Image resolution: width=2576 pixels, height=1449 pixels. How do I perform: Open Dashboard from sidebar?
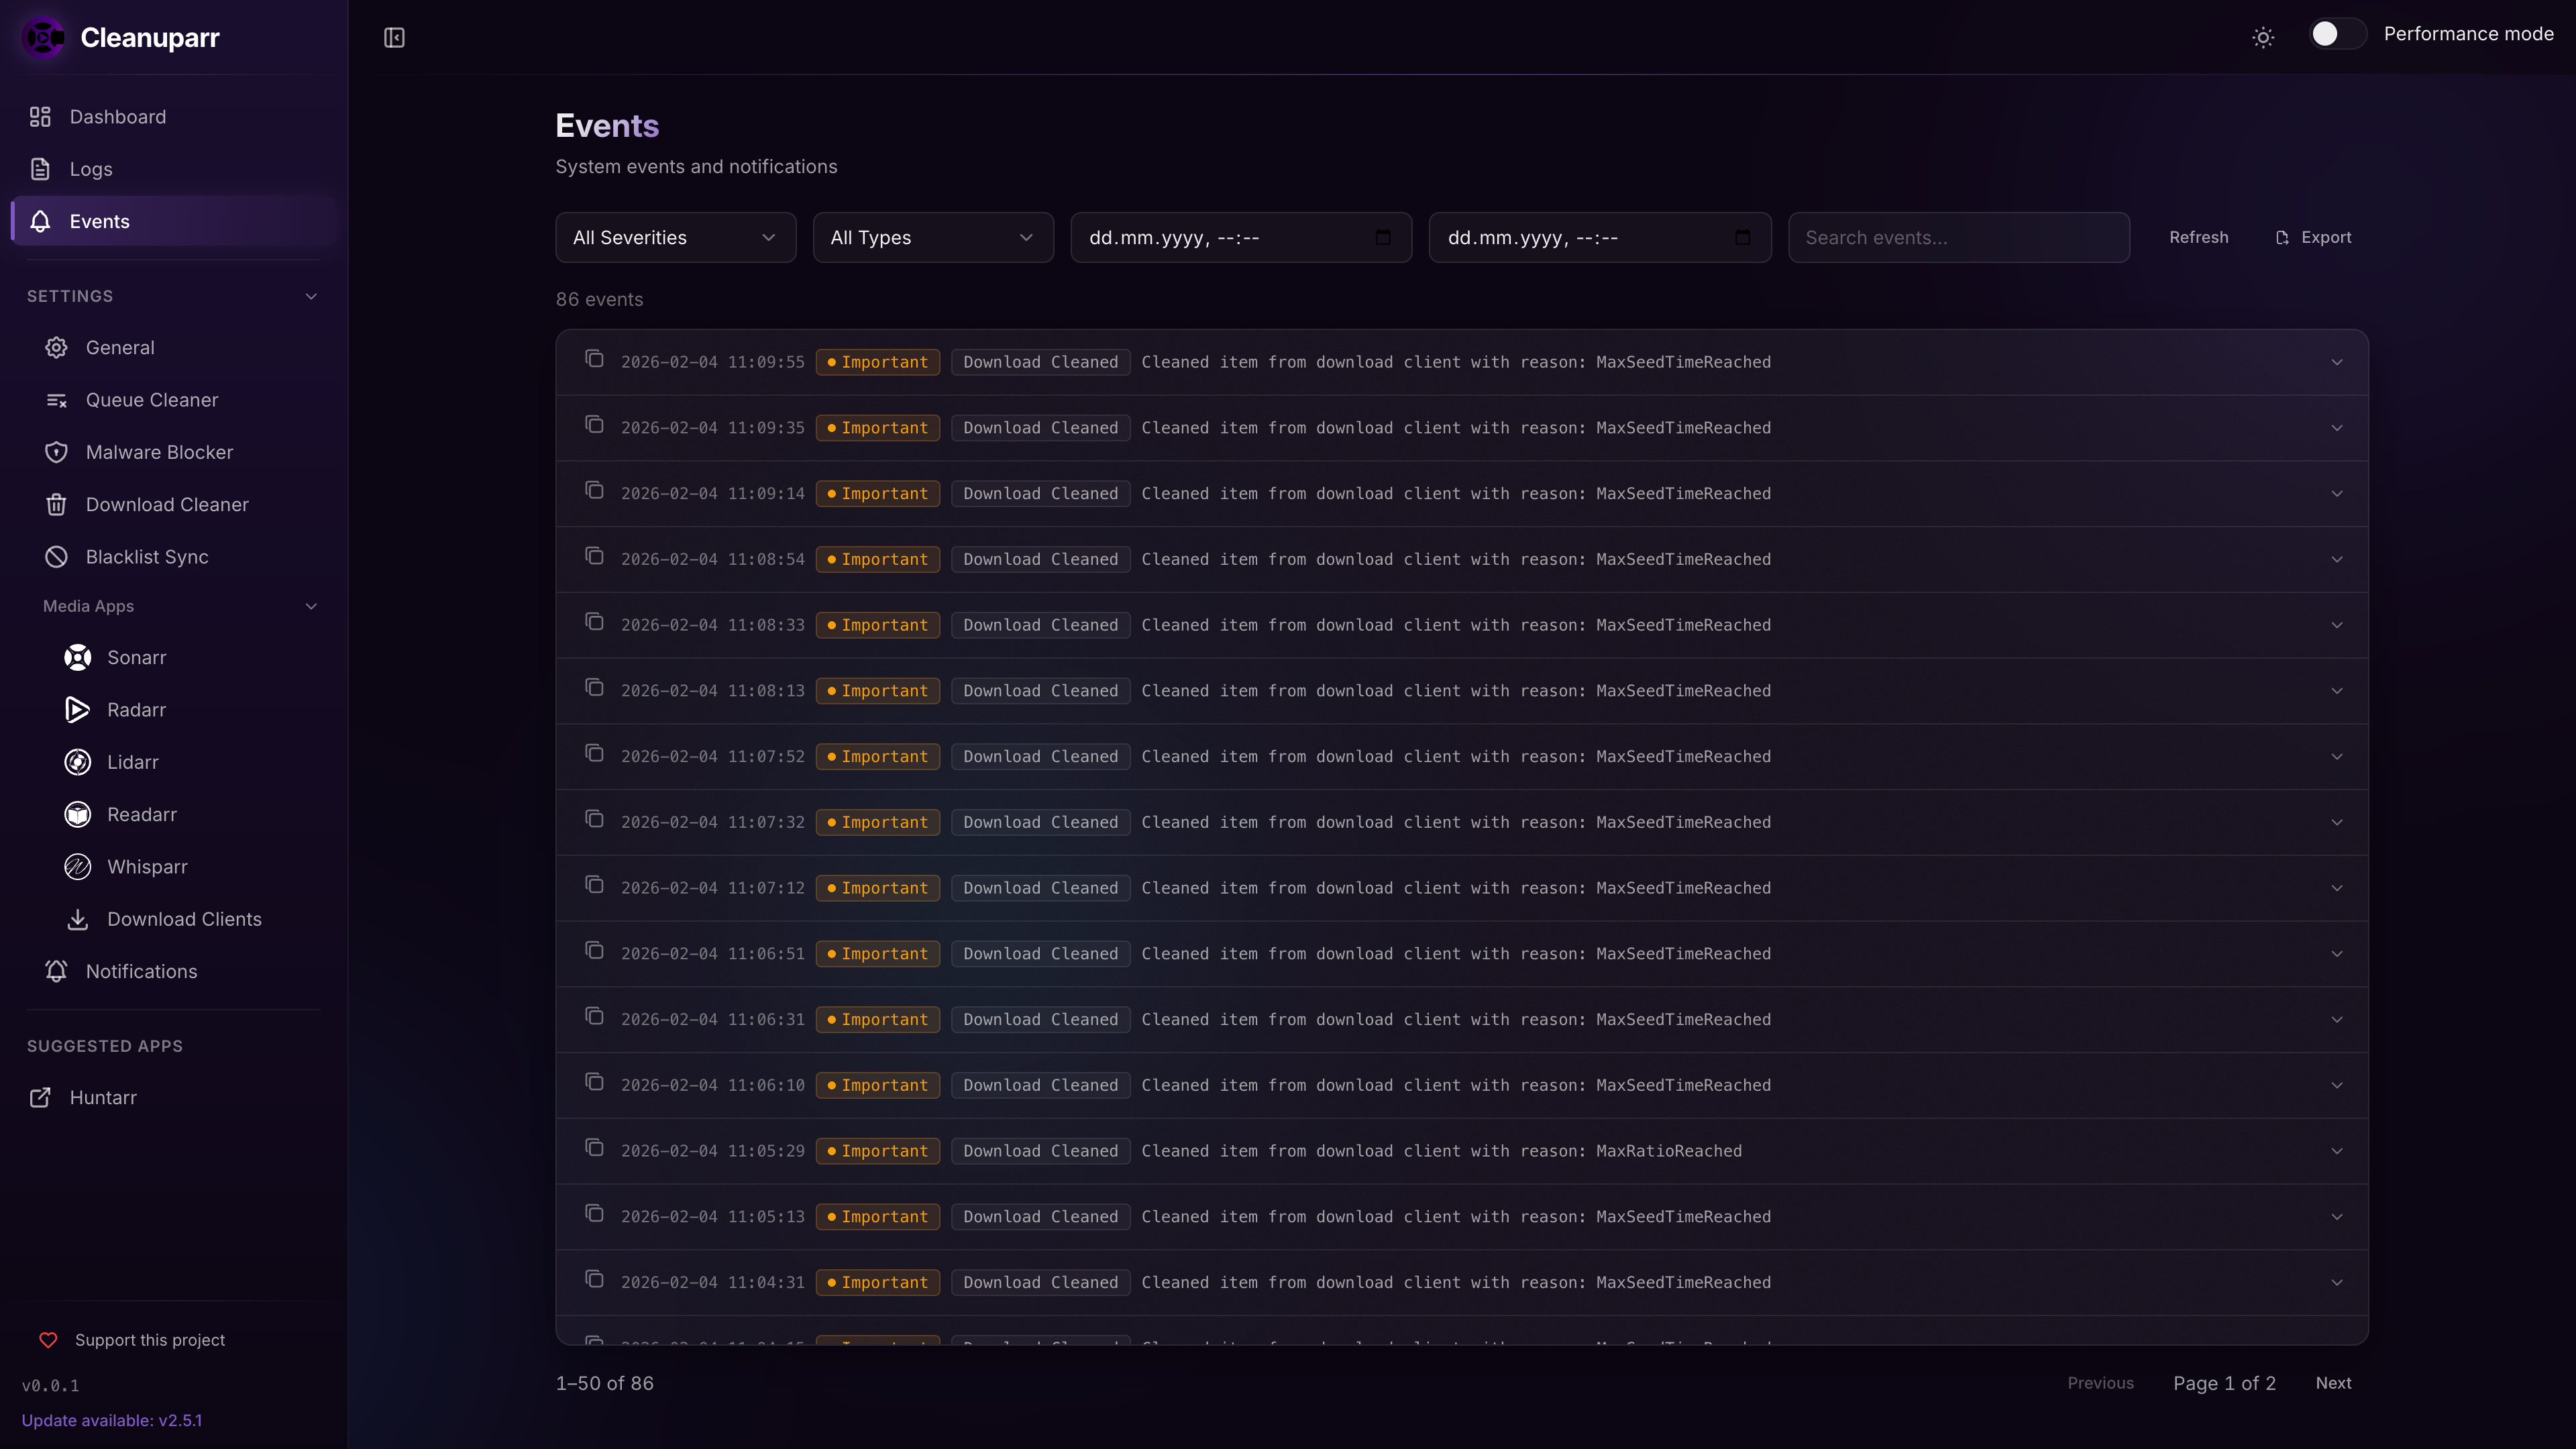175,117
